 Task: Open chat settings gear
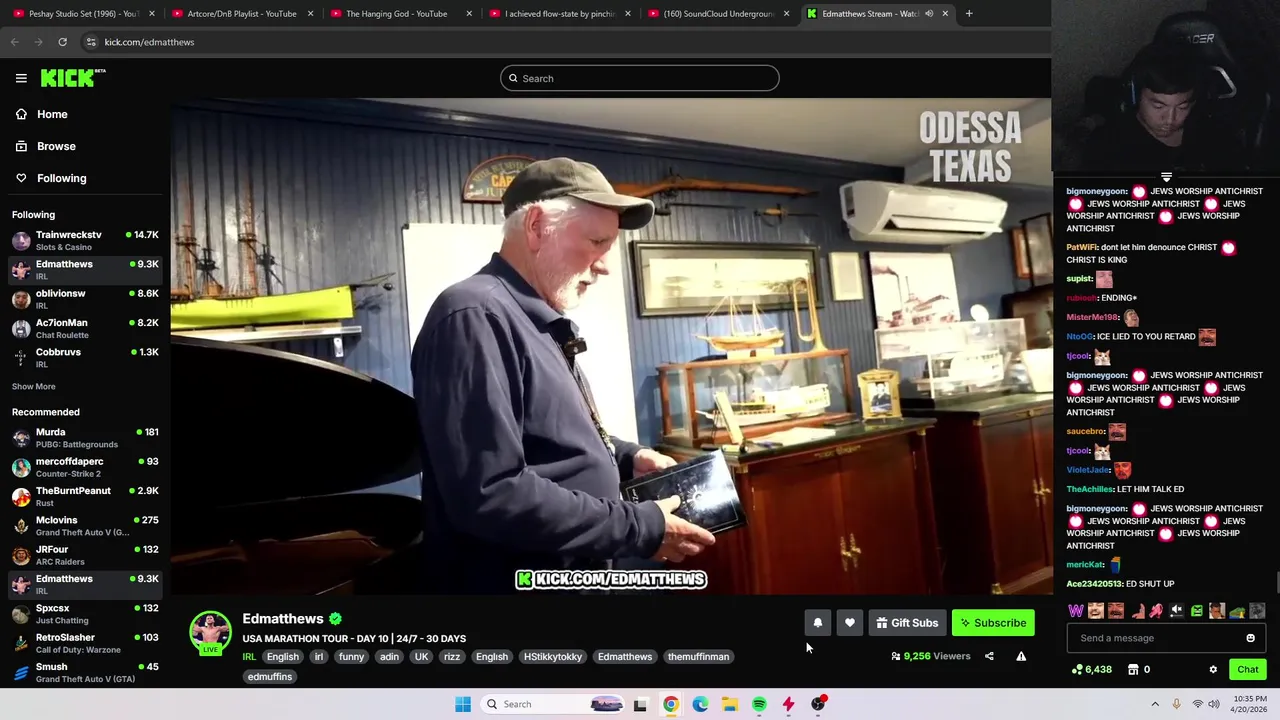[x=1213, y=669]
